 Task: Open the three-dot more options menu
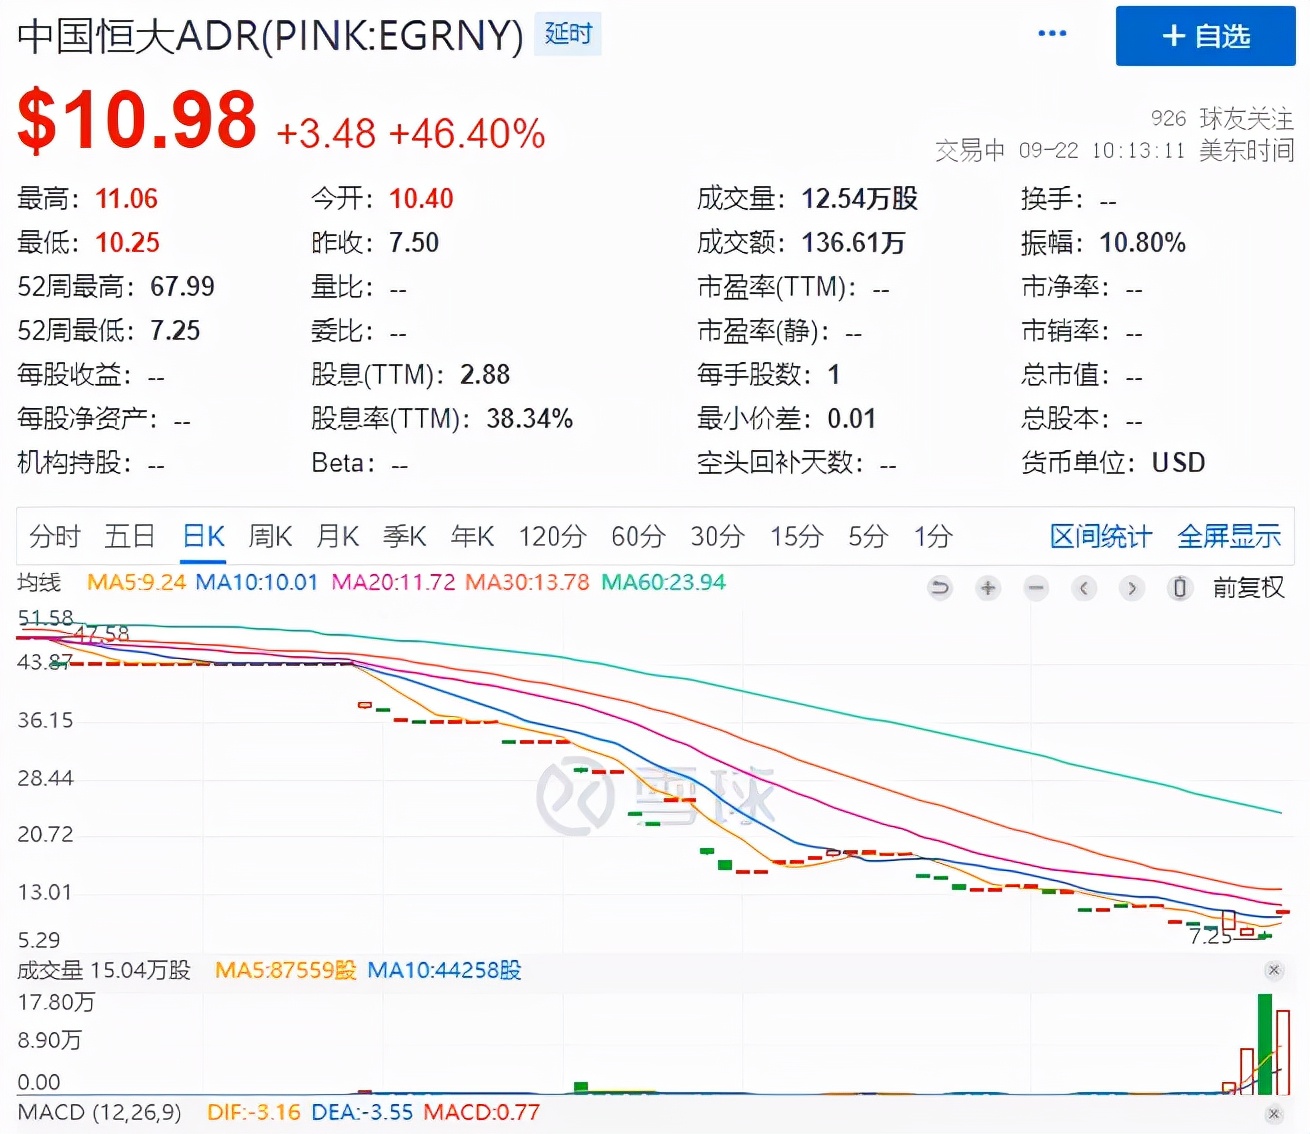coord(1052,34)
